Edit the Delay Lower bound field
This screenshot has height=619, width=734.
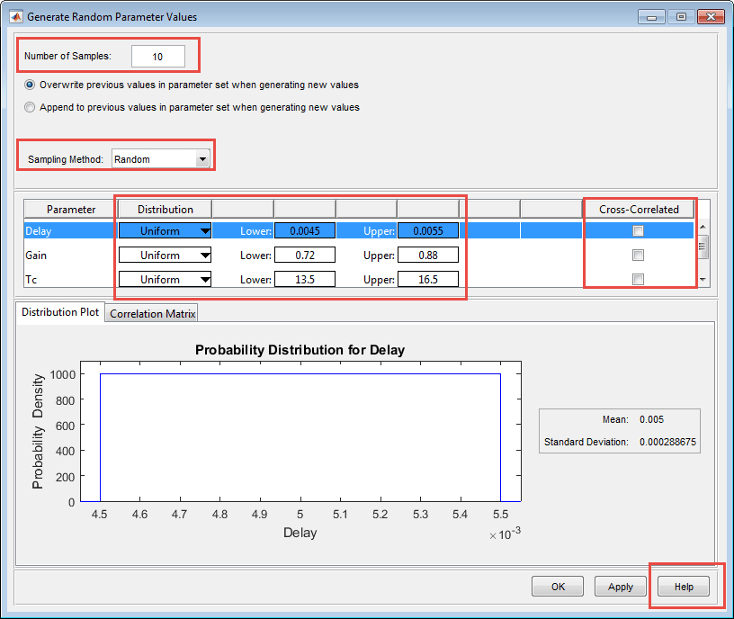pyautogui.click(x=305, y=231)
